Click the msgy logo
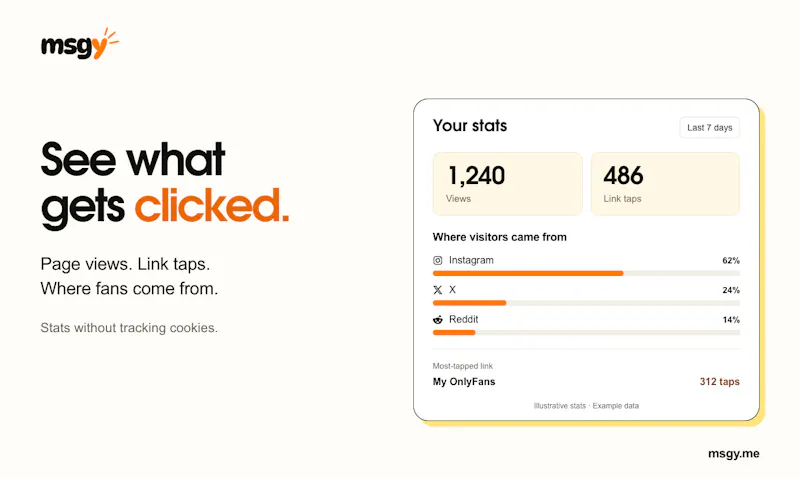The height and width of the screenshot is (479, 800). click(x=80, y=44)
